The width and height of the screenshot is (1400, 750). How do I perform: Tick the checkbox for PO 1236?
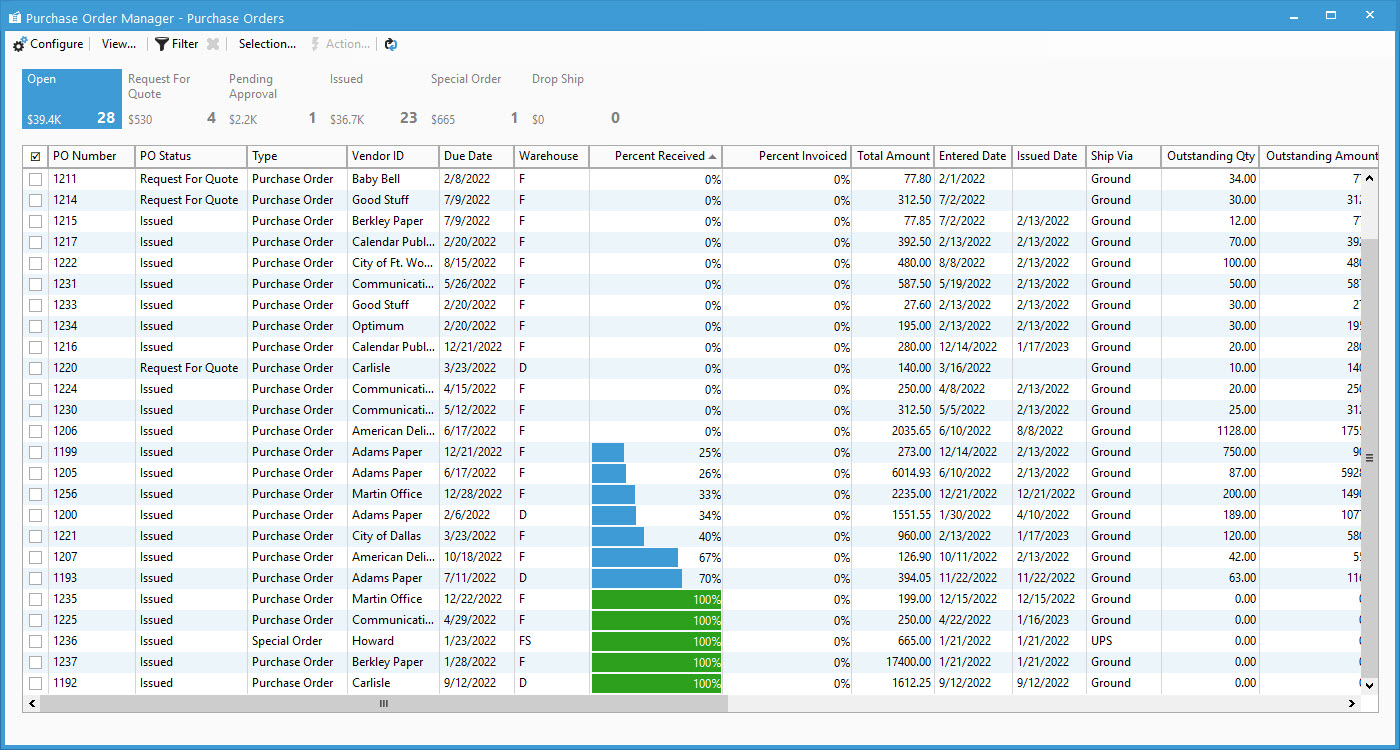[36, 641]
